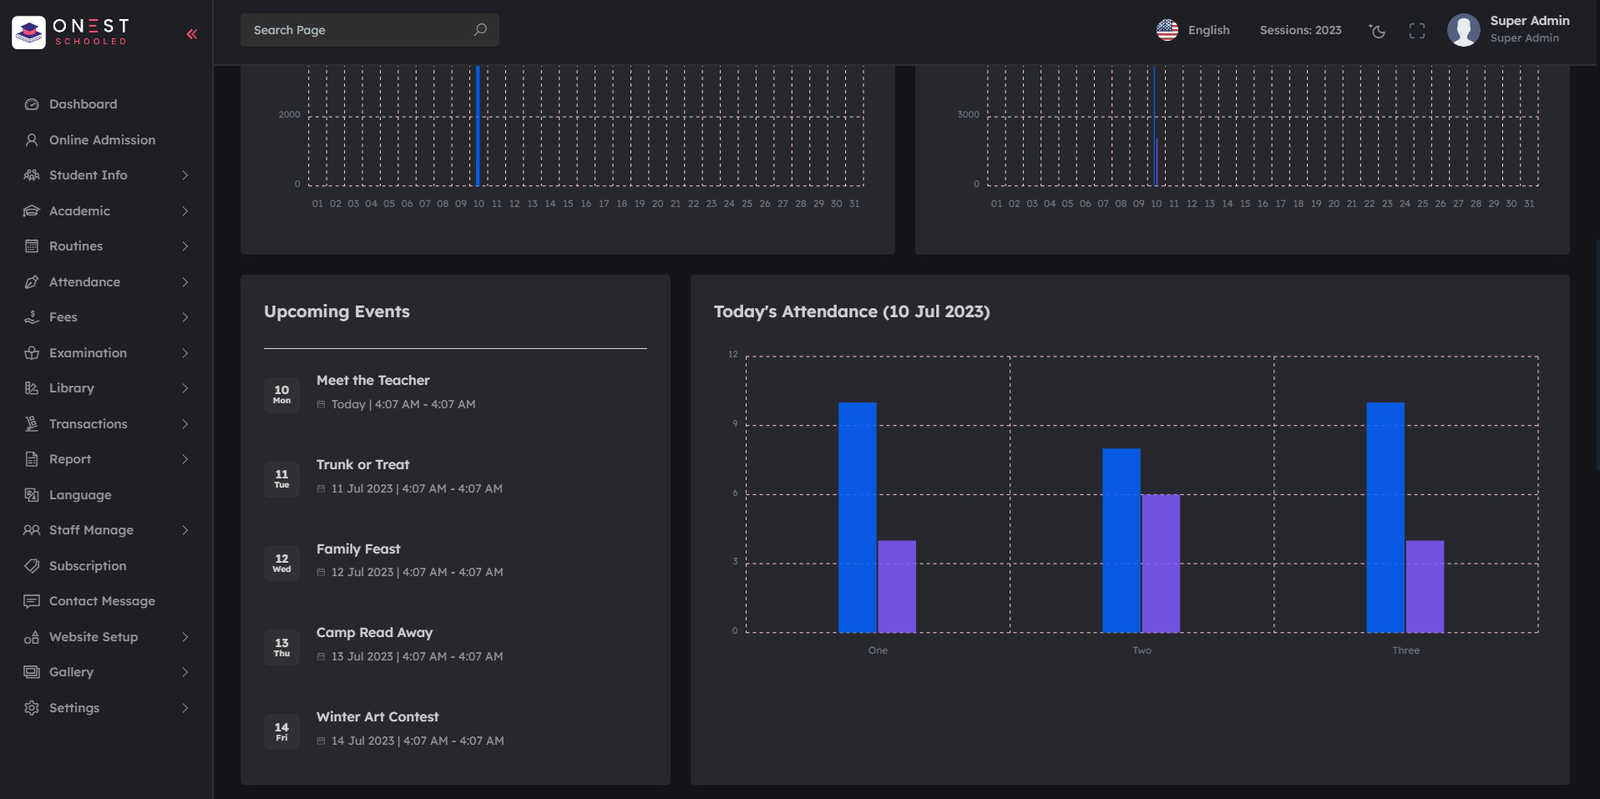Open the Super Admin avatar
Viewport: 1600px width, 799px height.
pyautogui.click(x=1464, y=30)
